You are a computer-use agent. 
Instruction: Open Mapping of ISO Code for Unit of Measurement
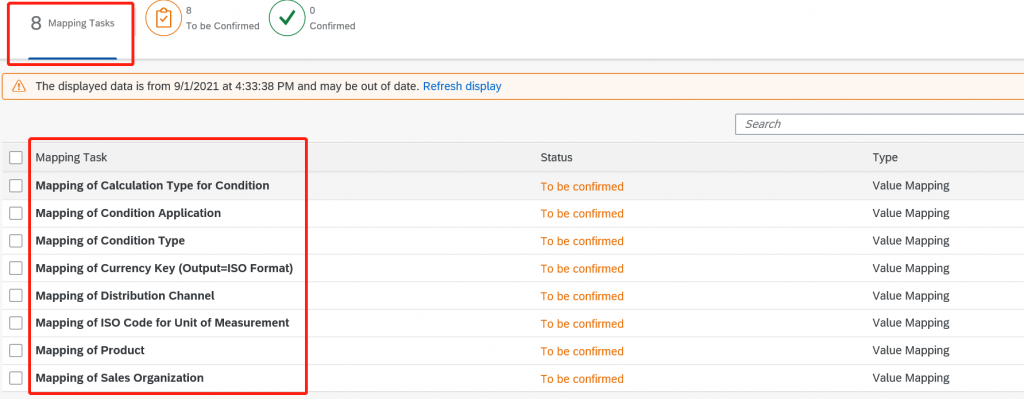pos(162,323)
